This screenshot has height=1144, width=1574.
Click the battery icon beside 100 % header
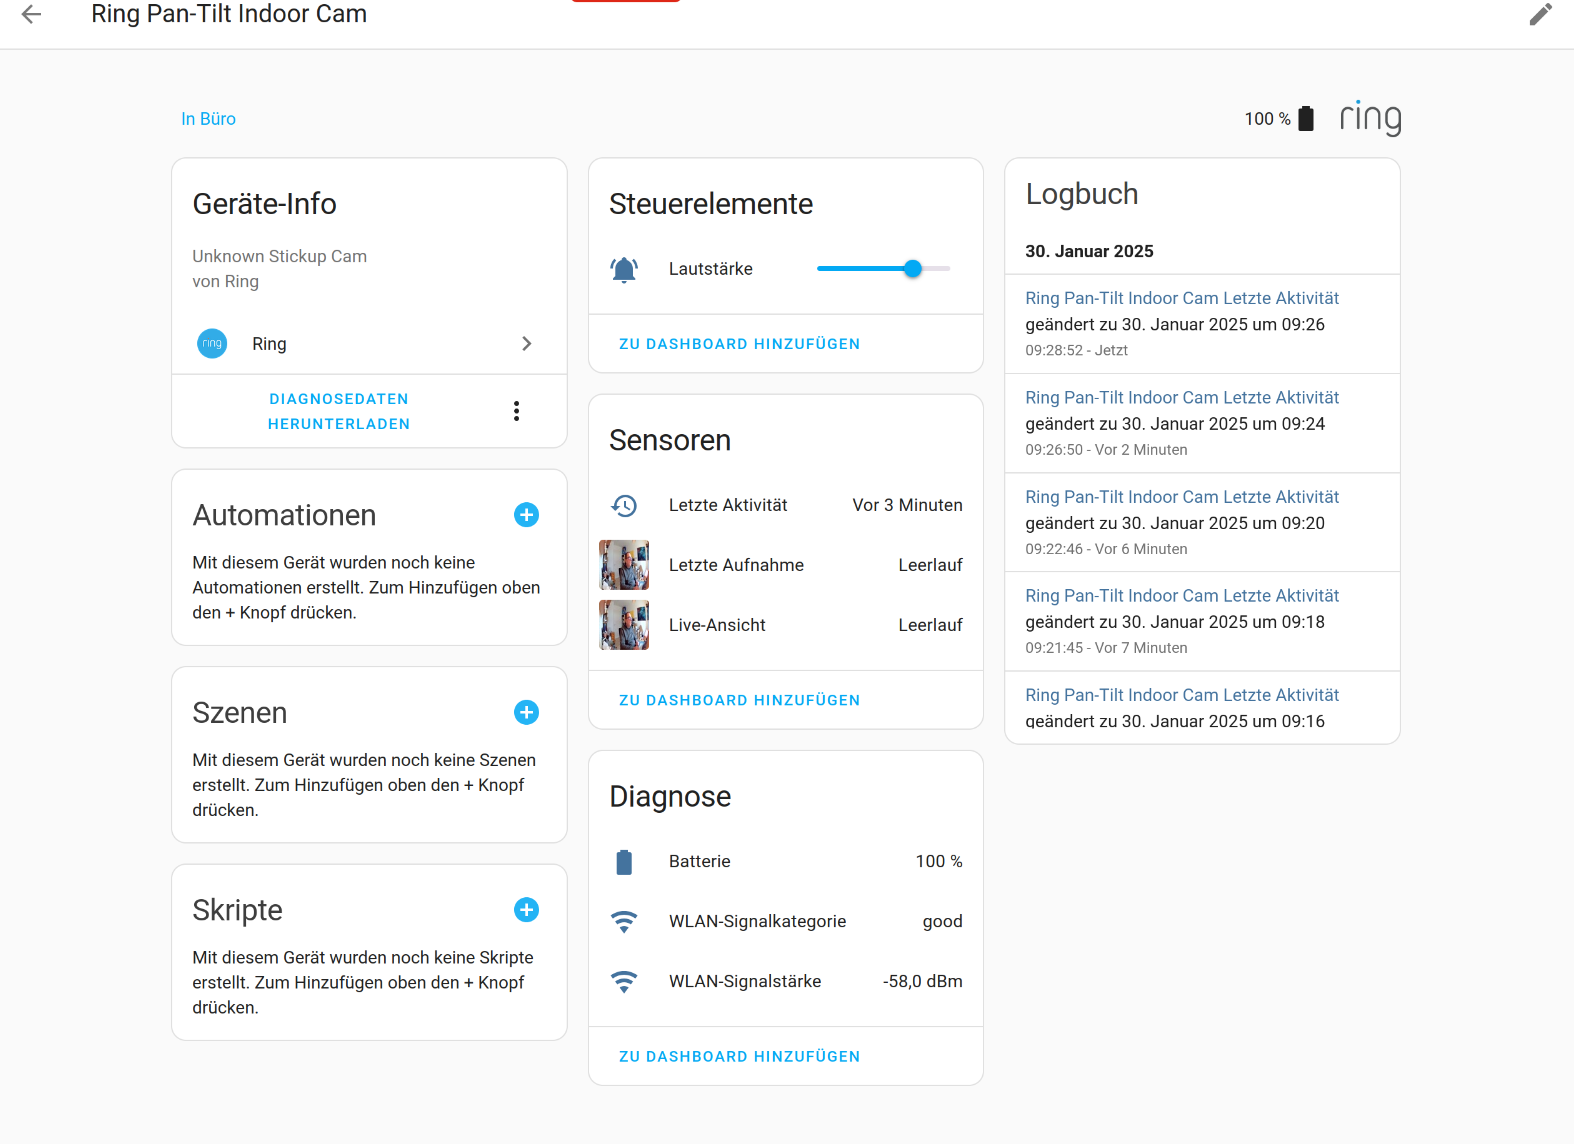pos(1306,118)
